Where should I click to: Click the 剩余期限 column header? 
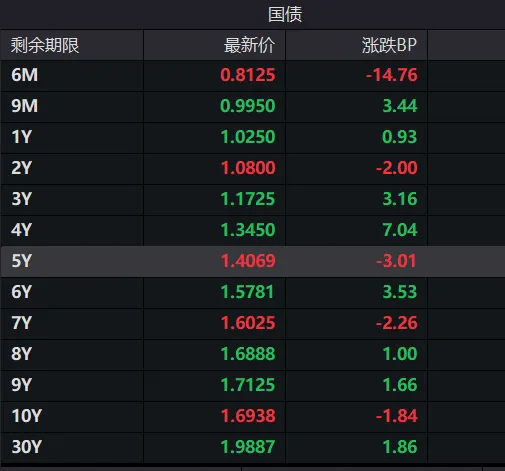click(45, 45)
